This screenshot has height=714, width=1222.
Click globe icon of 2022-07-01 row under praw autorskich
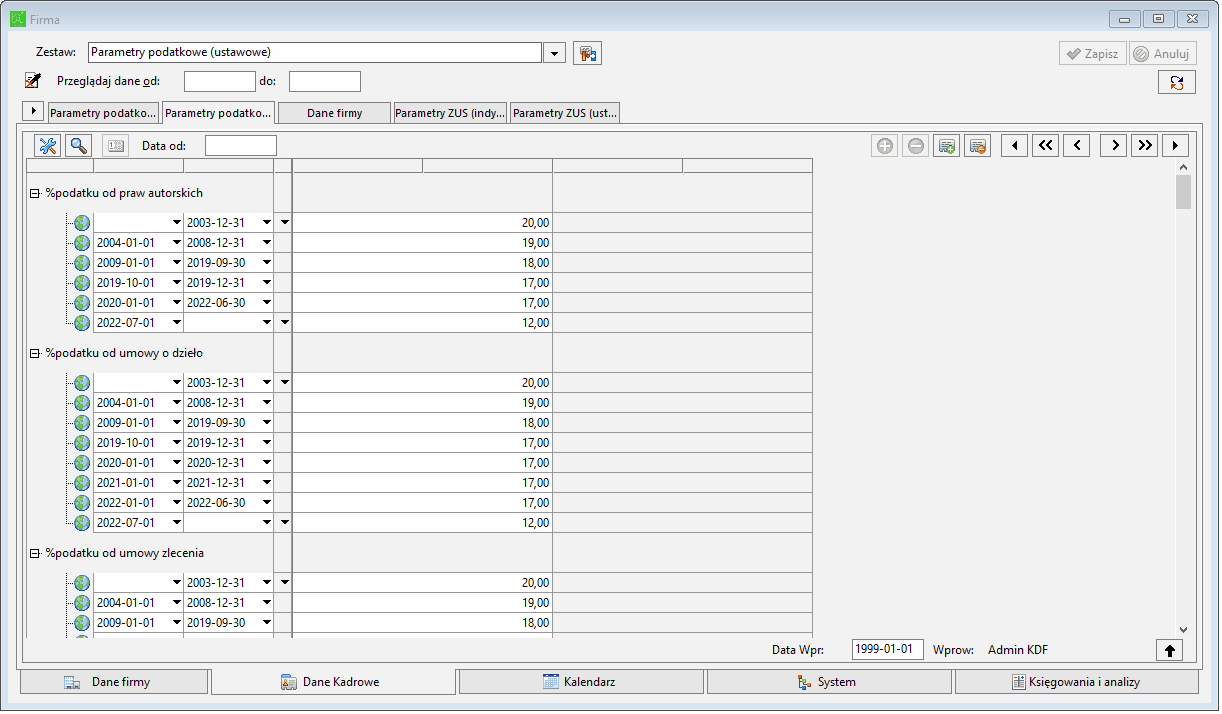pyautogui.click(x=82, y=323)
